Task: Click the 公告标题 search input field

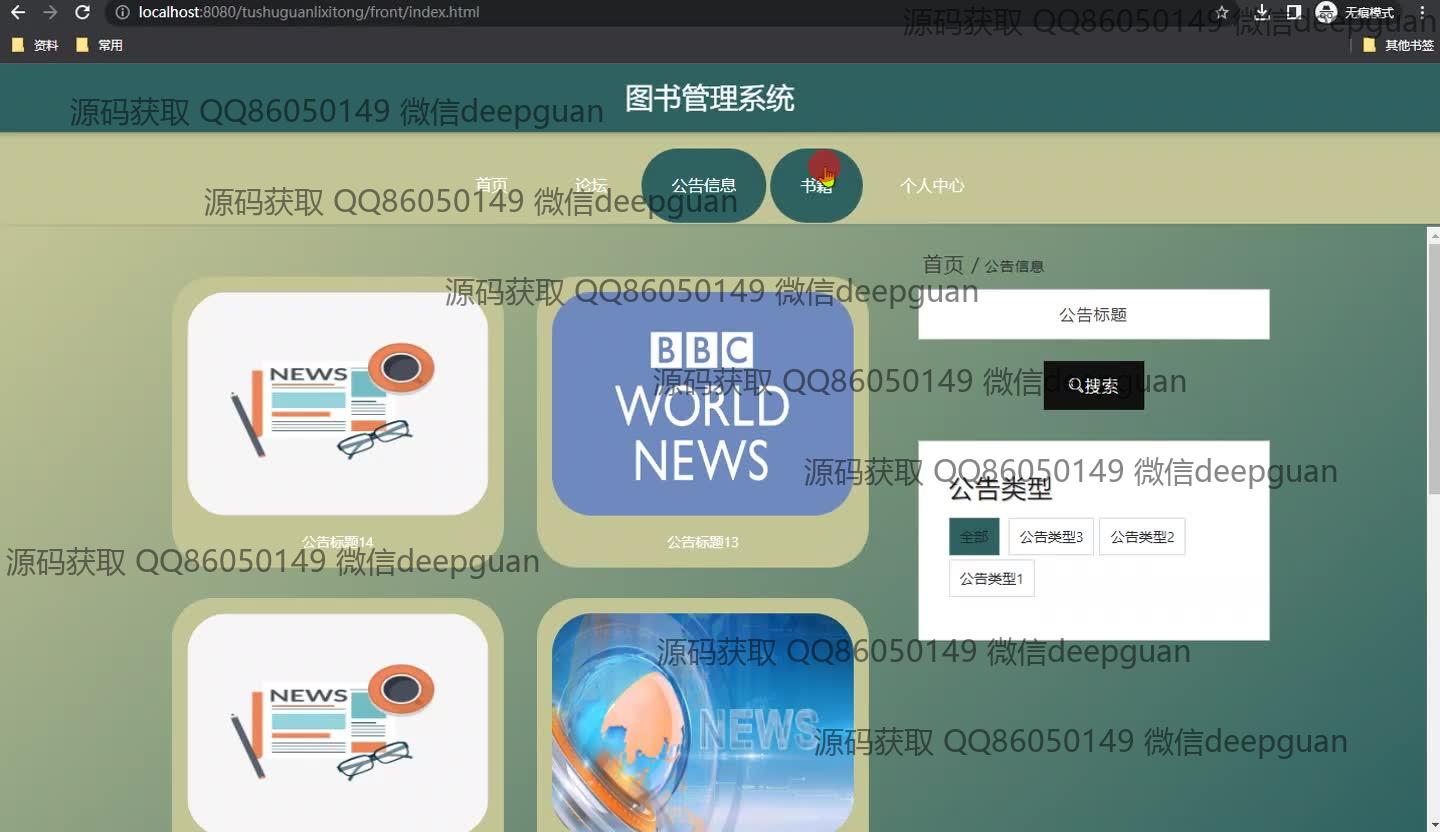Action: click(1094, 315)
